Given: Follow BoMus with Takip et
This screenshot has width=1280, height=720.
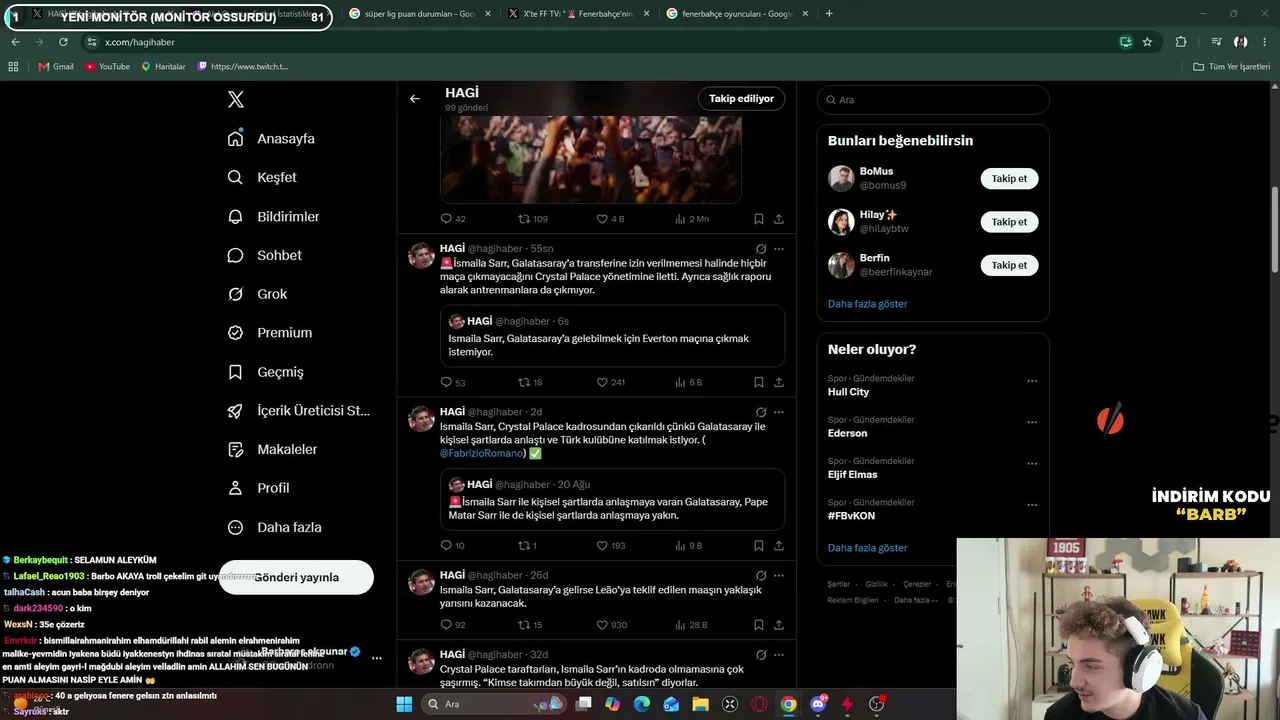Looking at the screenshot, I should [x=1009, y=179].
